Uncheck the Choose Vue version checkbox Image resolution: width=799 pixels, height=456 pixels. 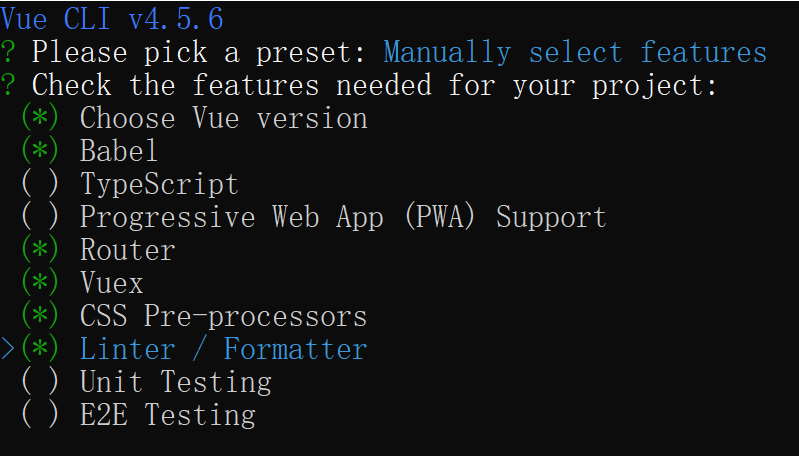[x=40, y=118]
